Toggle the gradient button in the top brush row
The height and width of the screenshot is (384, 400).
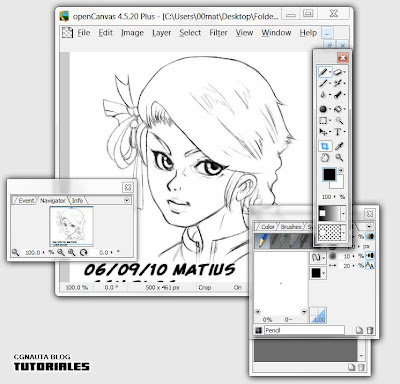(x=370, y=236)
